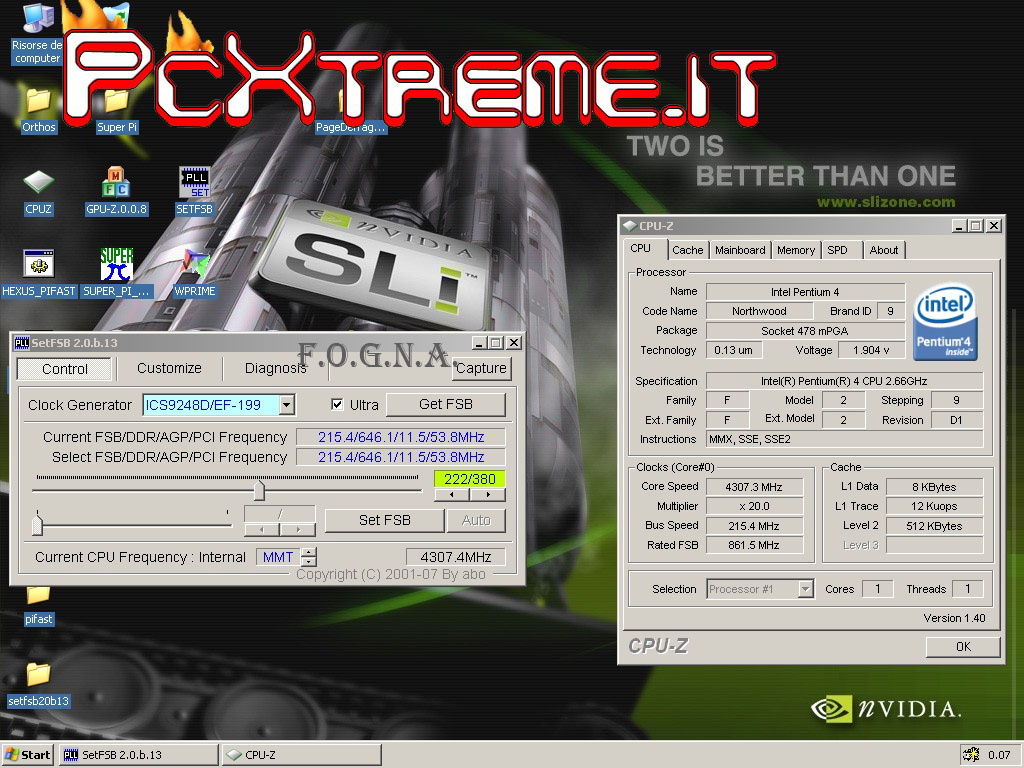Viewport: 1024px width, 768px height.
Task: Click the SetFSB title bar PLL icon
Action: (22, 343)
